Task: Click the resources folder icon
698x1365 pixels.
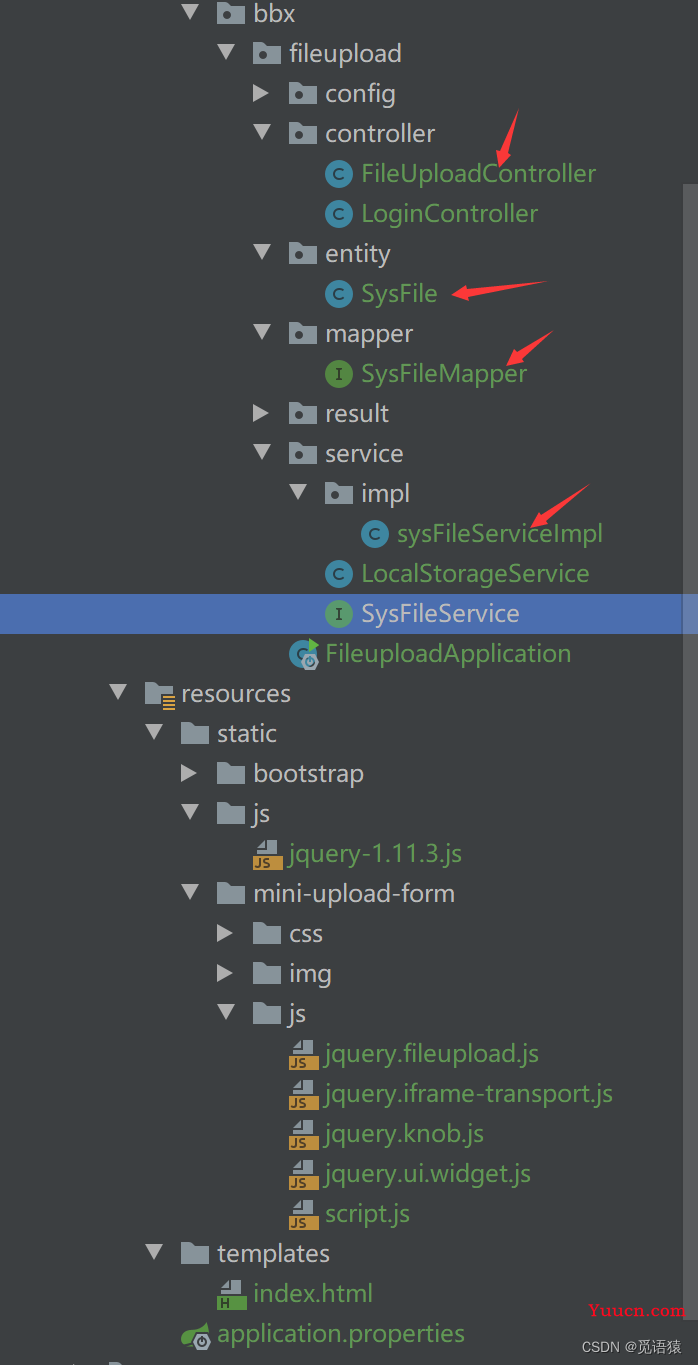Action: tap(160, 694)
